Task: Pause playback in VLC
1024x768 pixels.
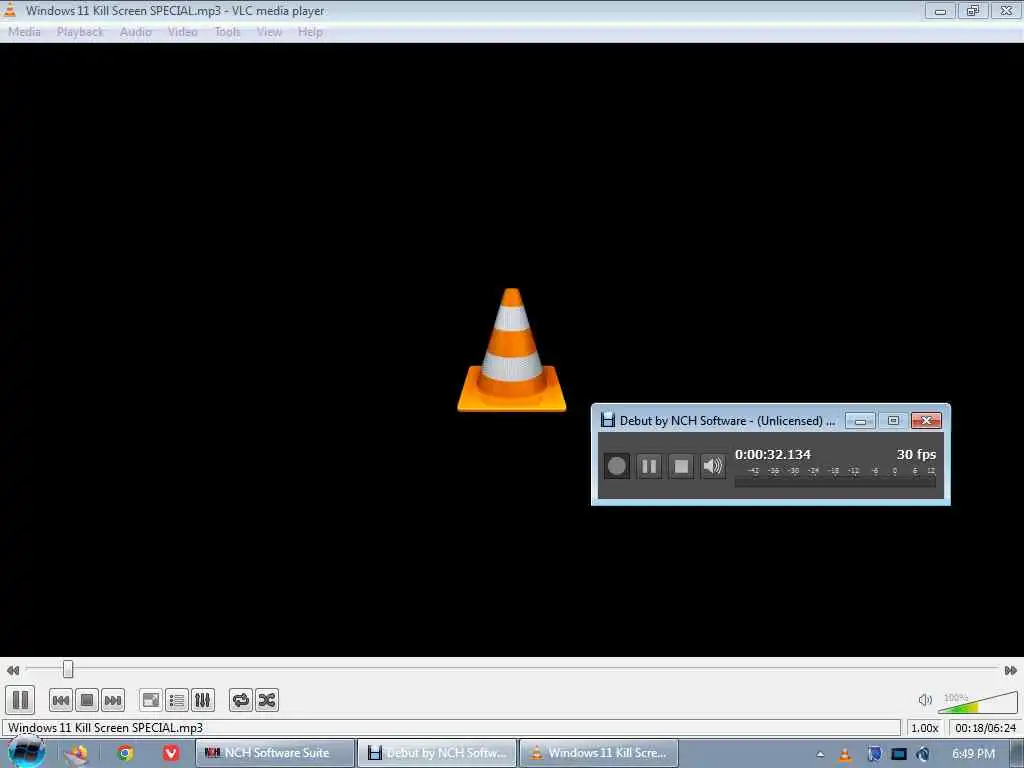Action: click(20, 700)
